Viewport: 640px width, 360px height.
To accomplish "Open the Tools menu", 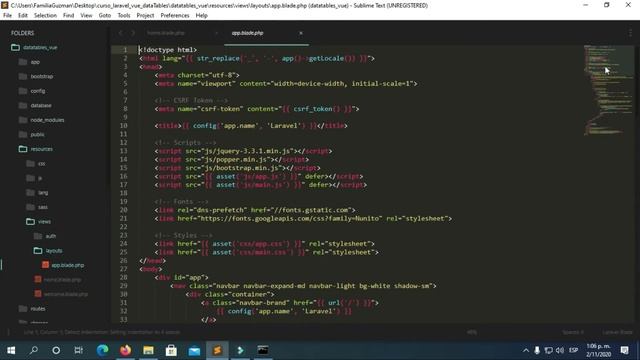I will 124,16.
